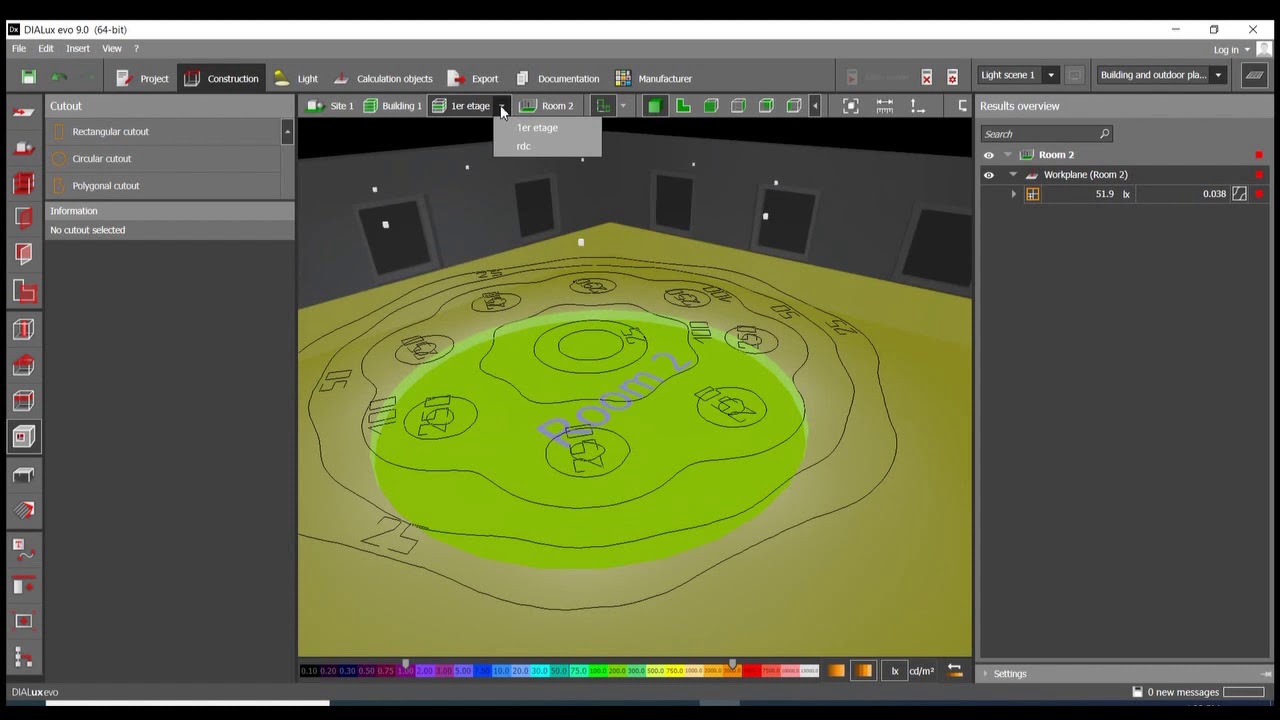Open the Documentation tab
The image size is (1280, 720).
tap(557, 78)
